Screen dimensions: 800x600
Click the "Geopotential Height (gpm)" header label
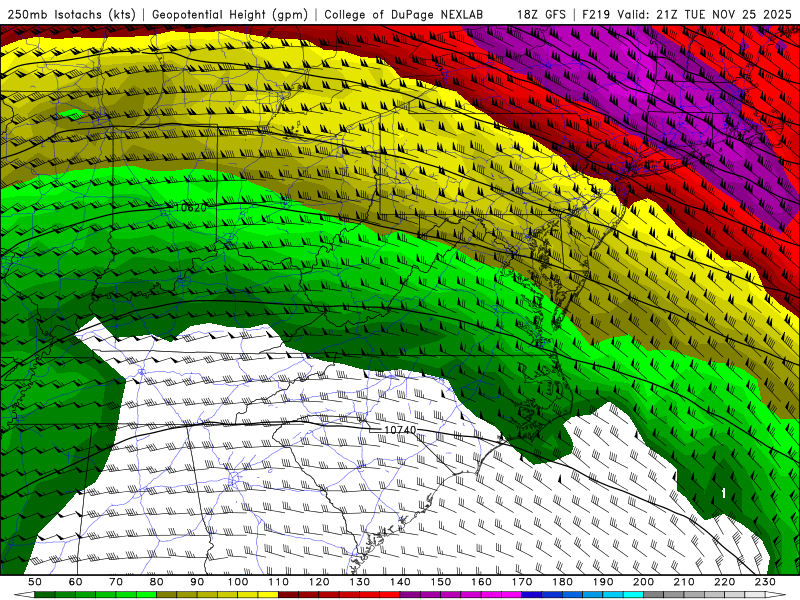click(230, 14)
